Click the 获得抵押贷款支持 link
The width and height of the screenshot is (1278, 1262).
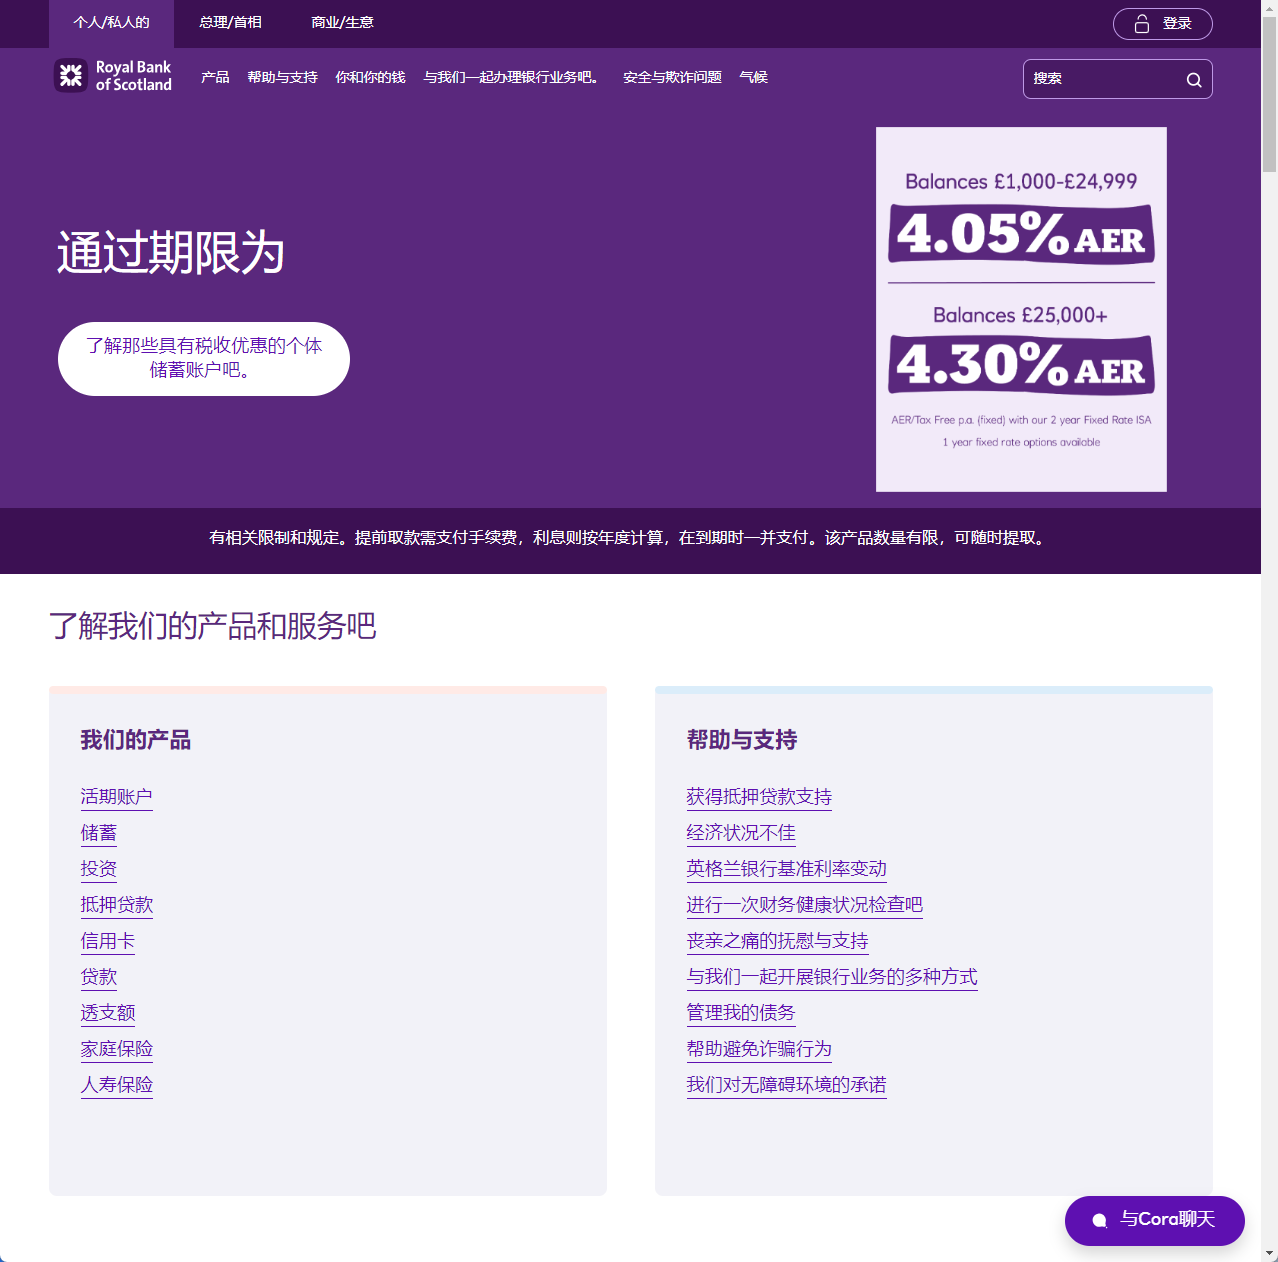[x=759, y=797]
